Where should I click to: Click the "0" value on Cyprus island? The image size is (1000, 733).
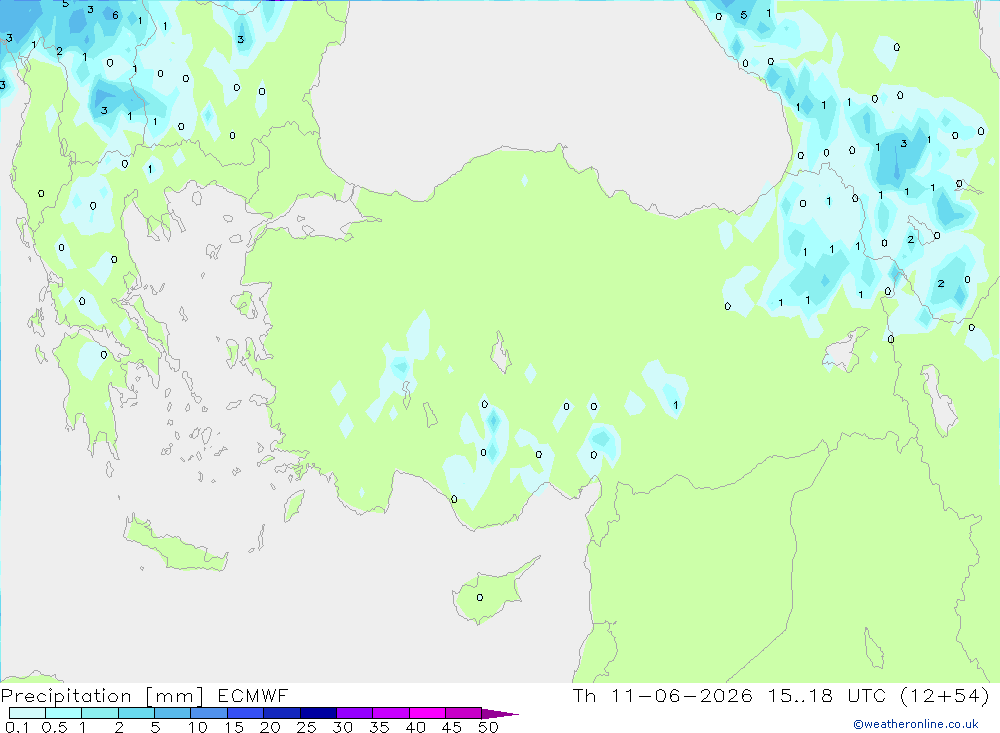pos(480,598)
